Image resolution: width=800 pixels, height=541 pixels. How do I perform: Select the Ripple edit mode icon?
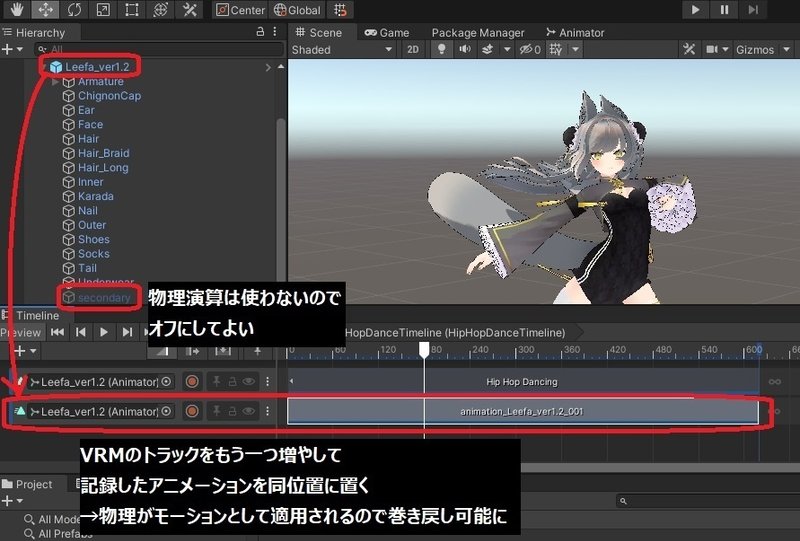(193, 351)
